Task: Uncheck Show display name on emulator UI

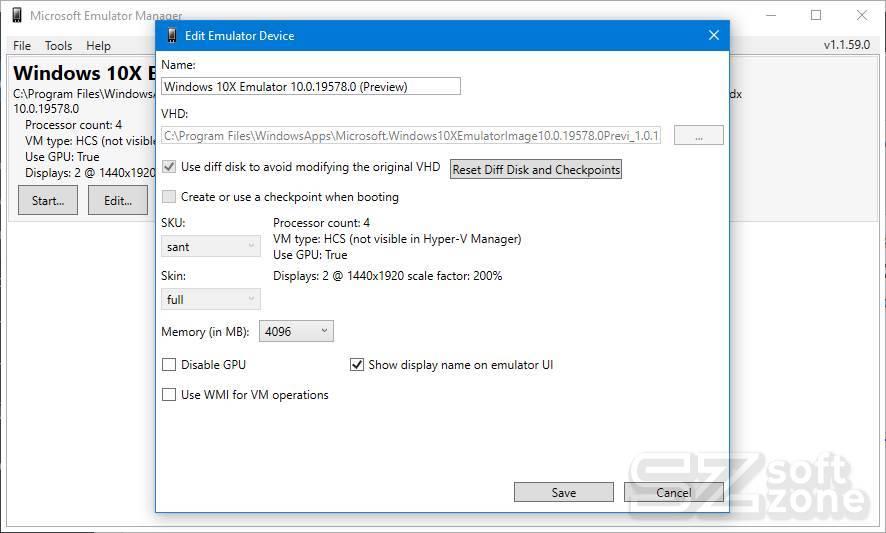Action: pos(357,365)
